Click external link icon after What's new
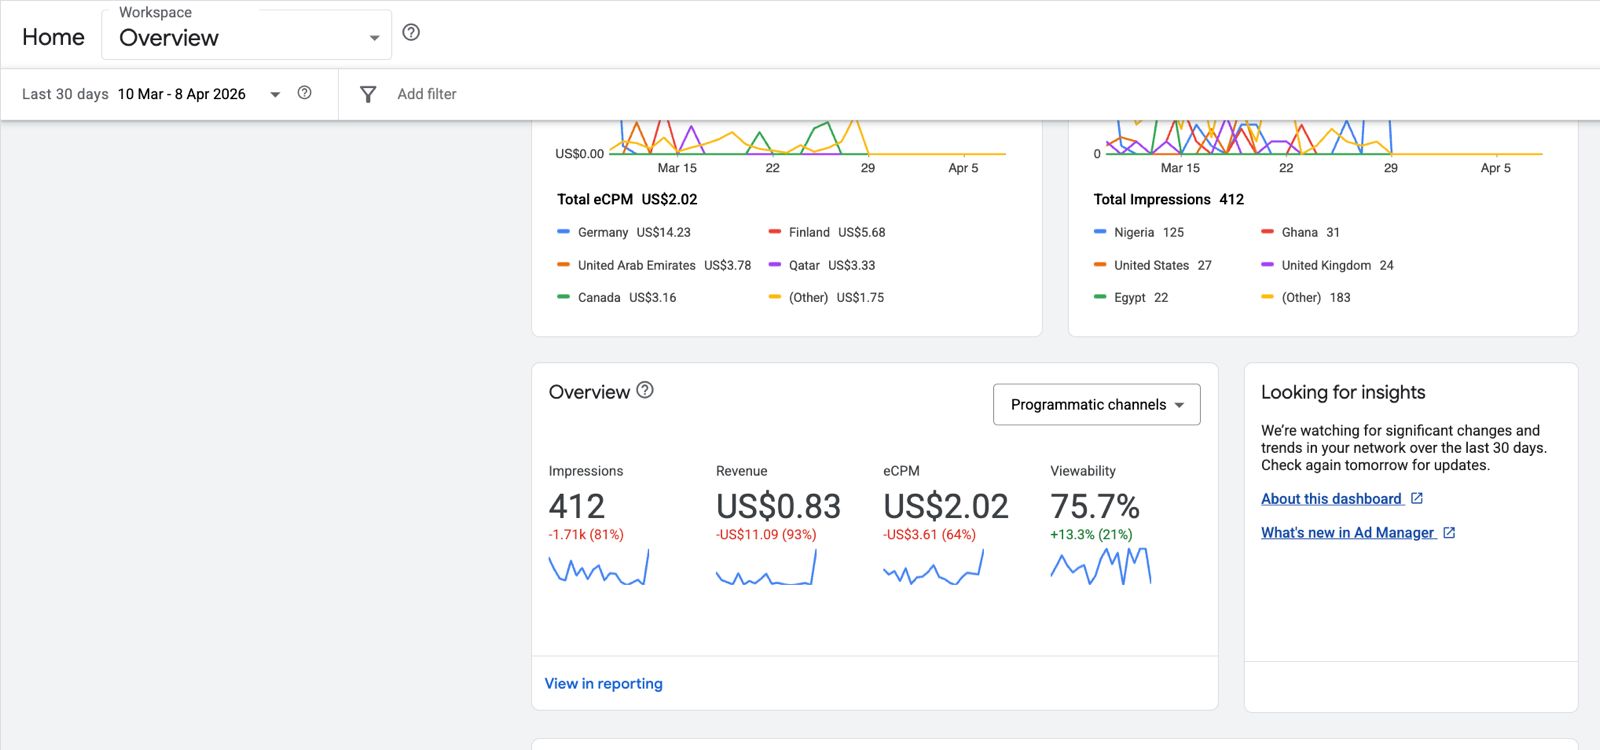The height and width of the screenshot is (750, 1600). coord(1449,533)
